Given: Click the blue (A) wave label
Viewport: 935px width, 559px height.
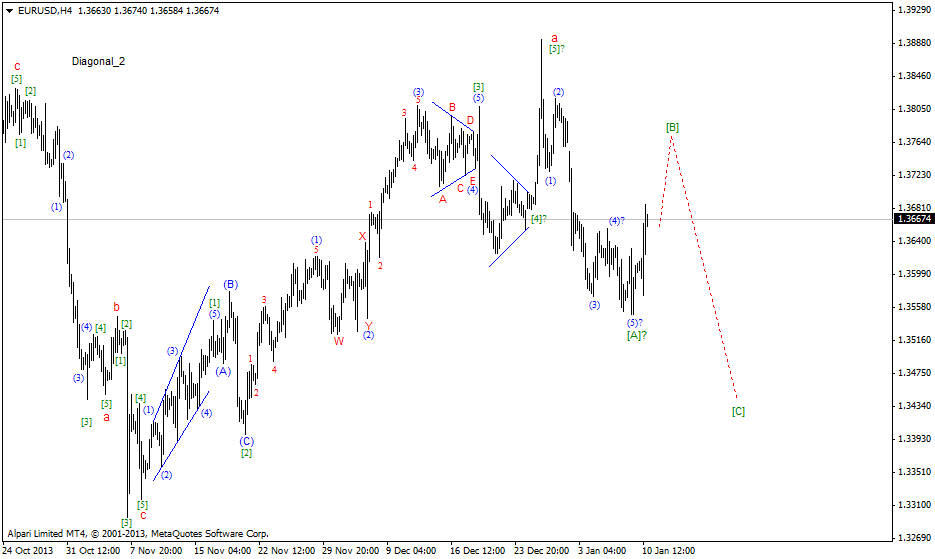Looking at the screenshot, I should tap(223, 372).
